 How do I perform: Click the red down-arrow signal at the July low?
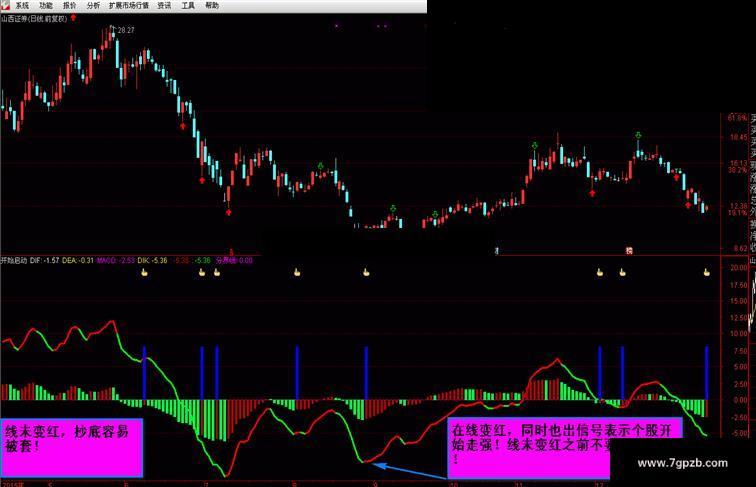pyautogui.click(x=229, y=212)
